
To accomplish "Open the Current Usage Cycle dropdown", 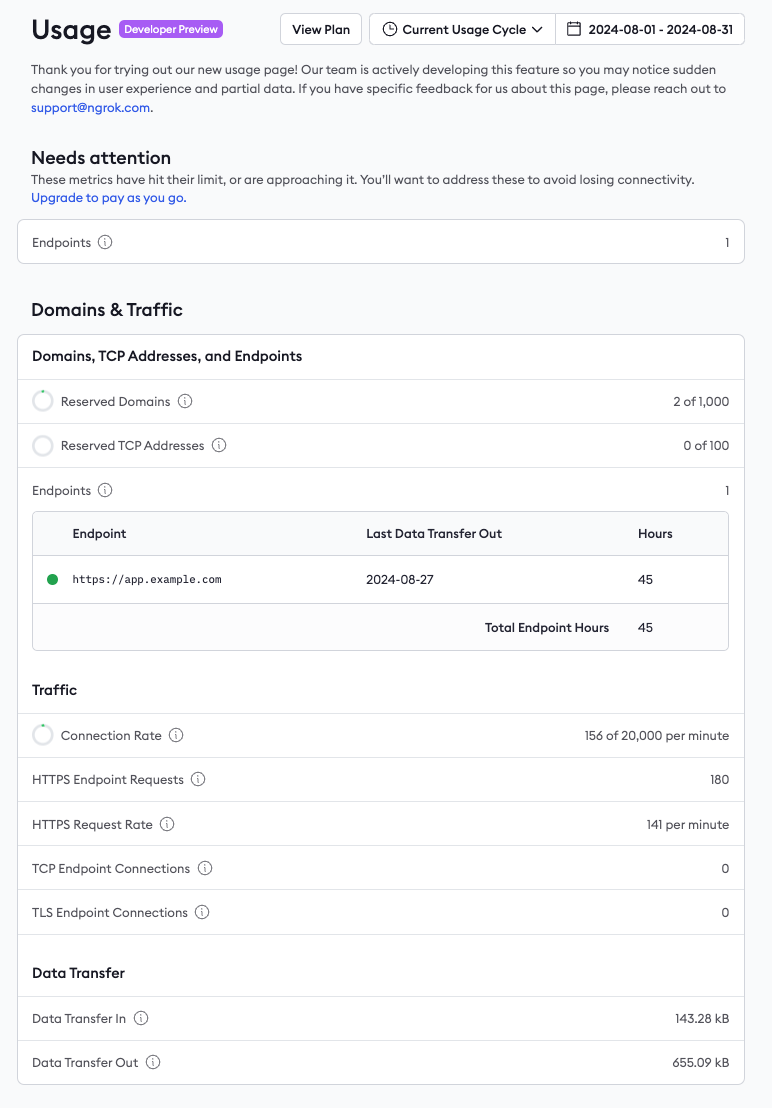I will pyautogui.click(x=462, y=29).
